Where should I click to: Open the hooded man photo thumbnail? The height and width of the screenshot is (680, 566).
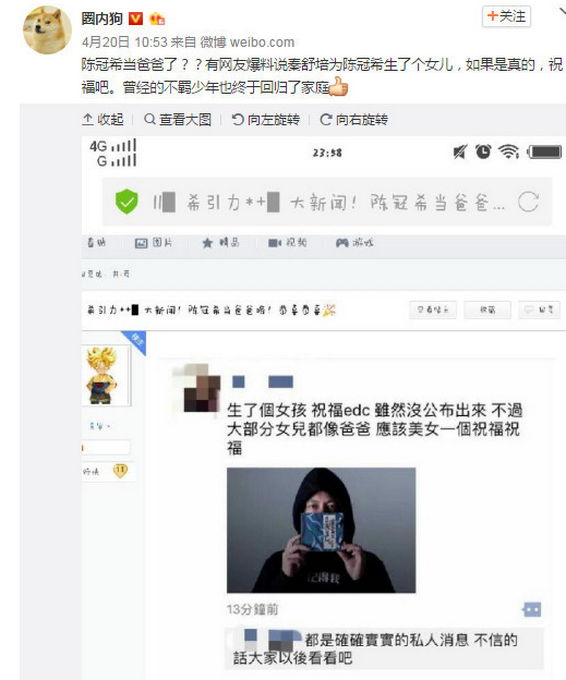pyautogui.click(x=321, y=530)
